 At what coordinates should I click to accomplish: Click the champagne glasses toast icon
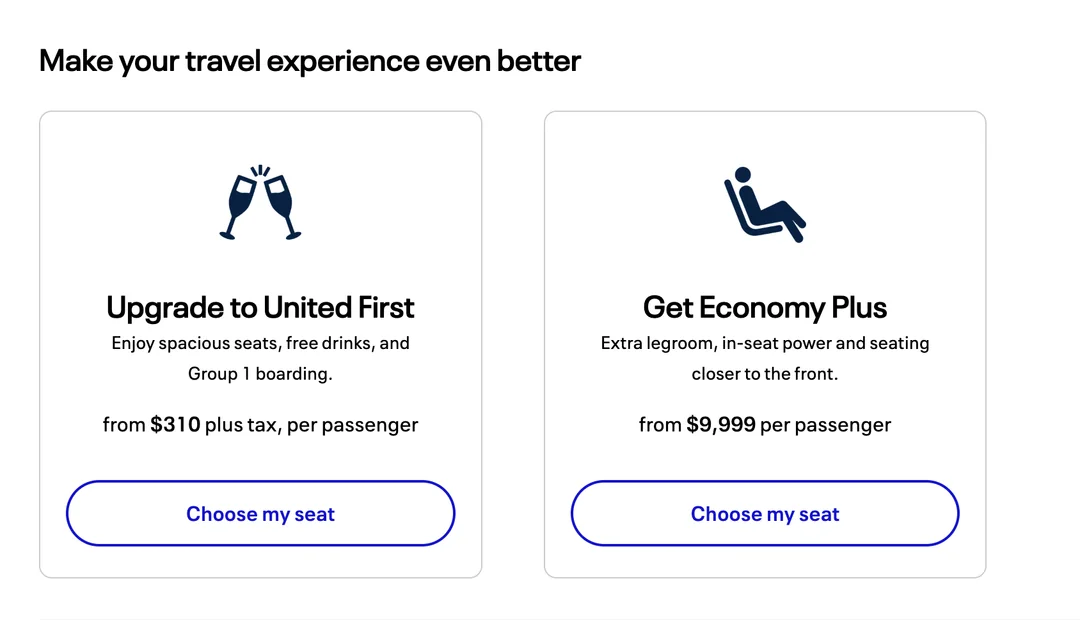click(x=260, y=203)
